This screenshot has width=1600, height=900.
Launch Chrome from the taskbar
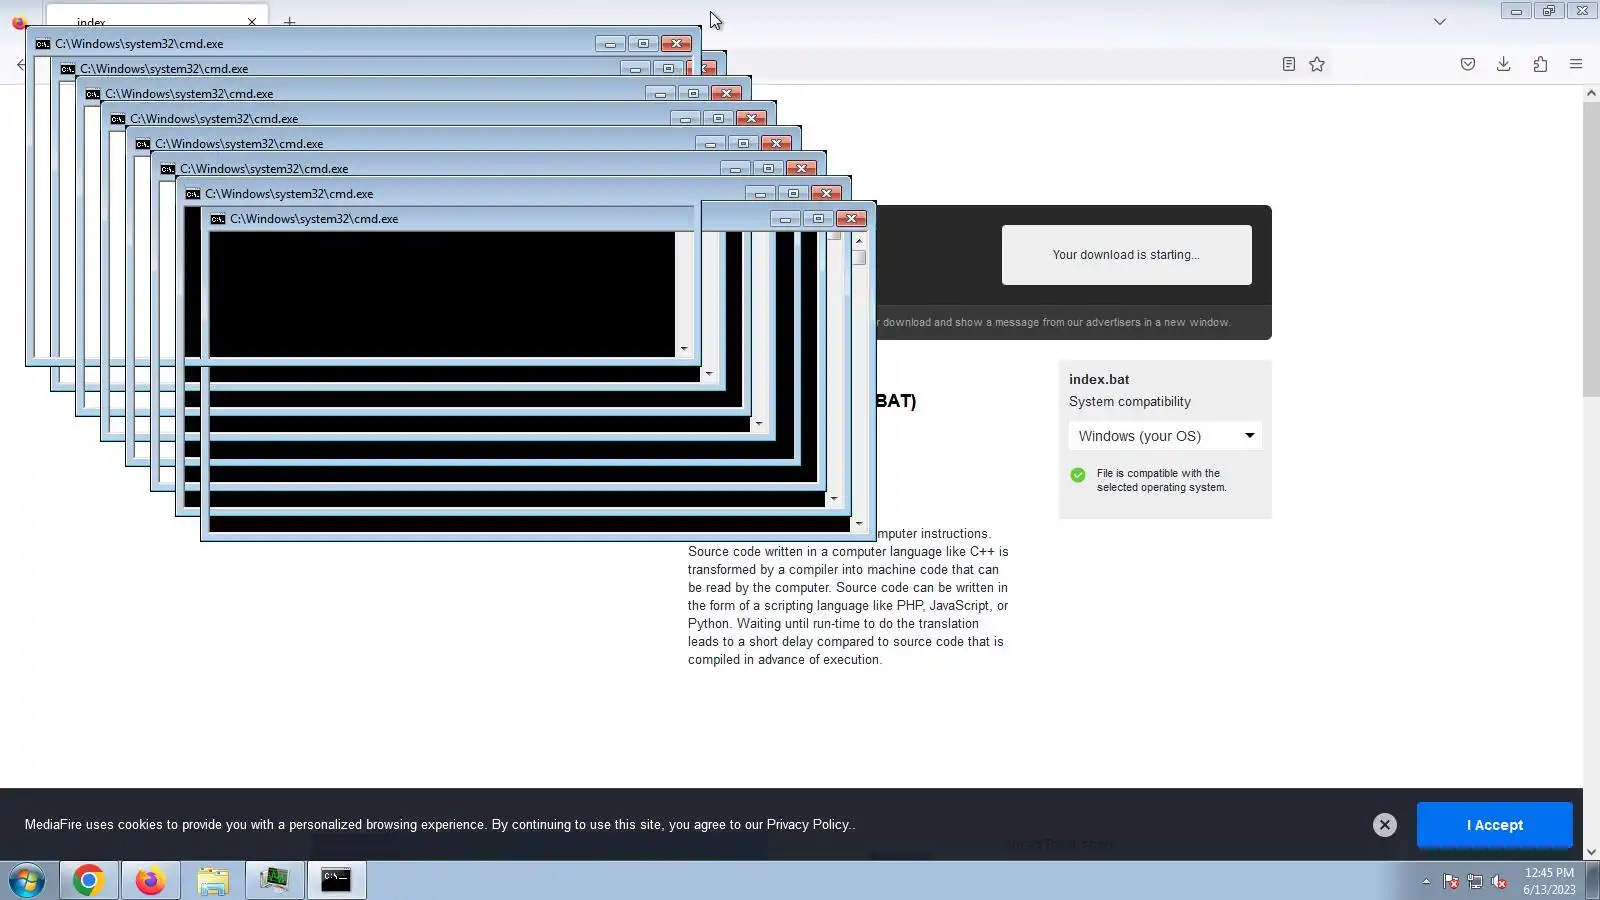tap(88, 880)
